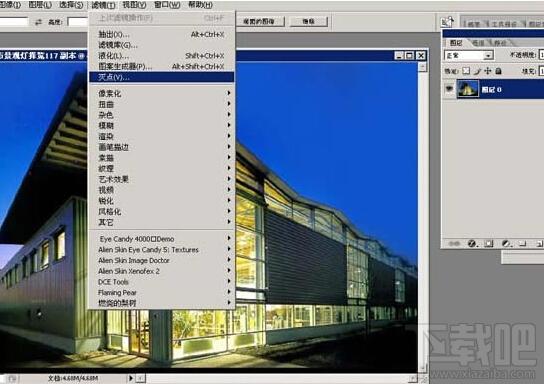Expand 模糊 submenu
The height and width of the screenshot is (384, 544).
(162, 126)
